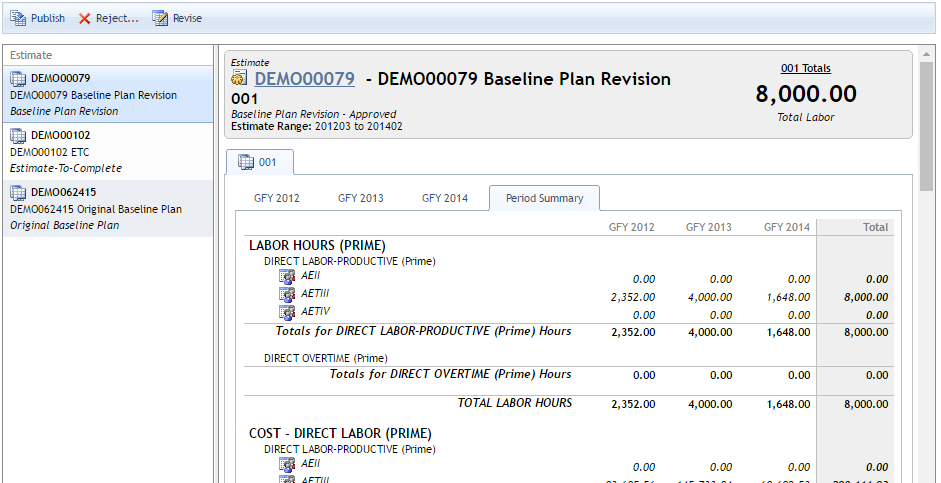Click the vertical scrollbar thumb

pos(927,126)
